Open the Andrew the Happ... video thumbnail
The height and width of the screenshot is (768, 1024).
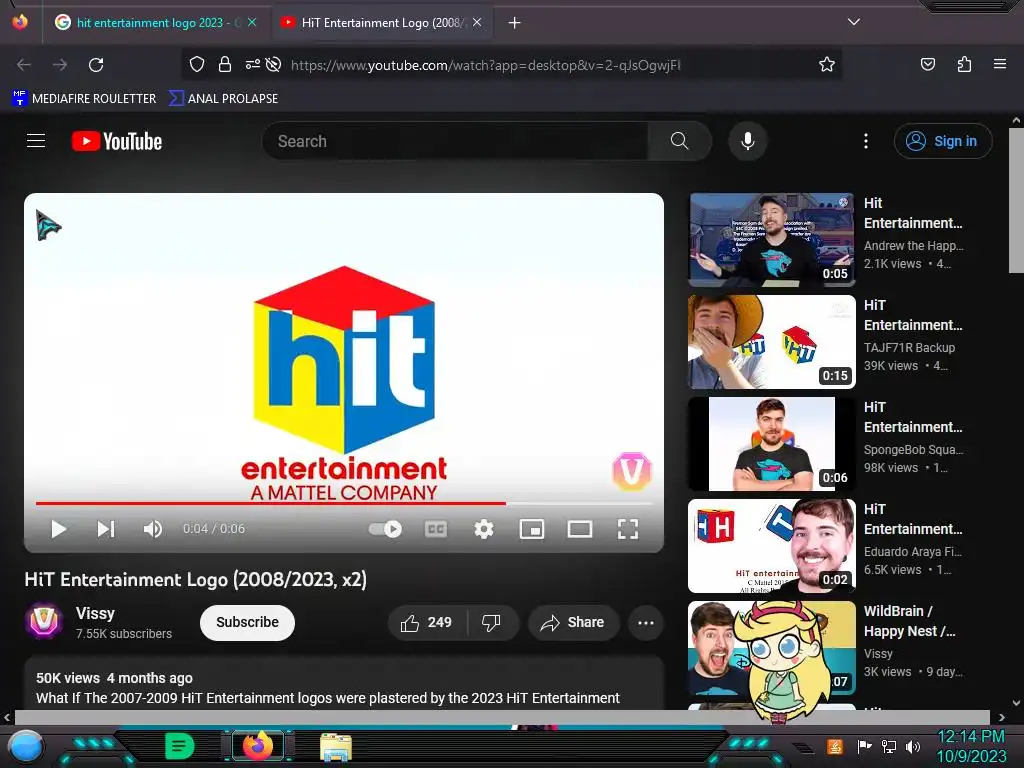pos(771,240)
